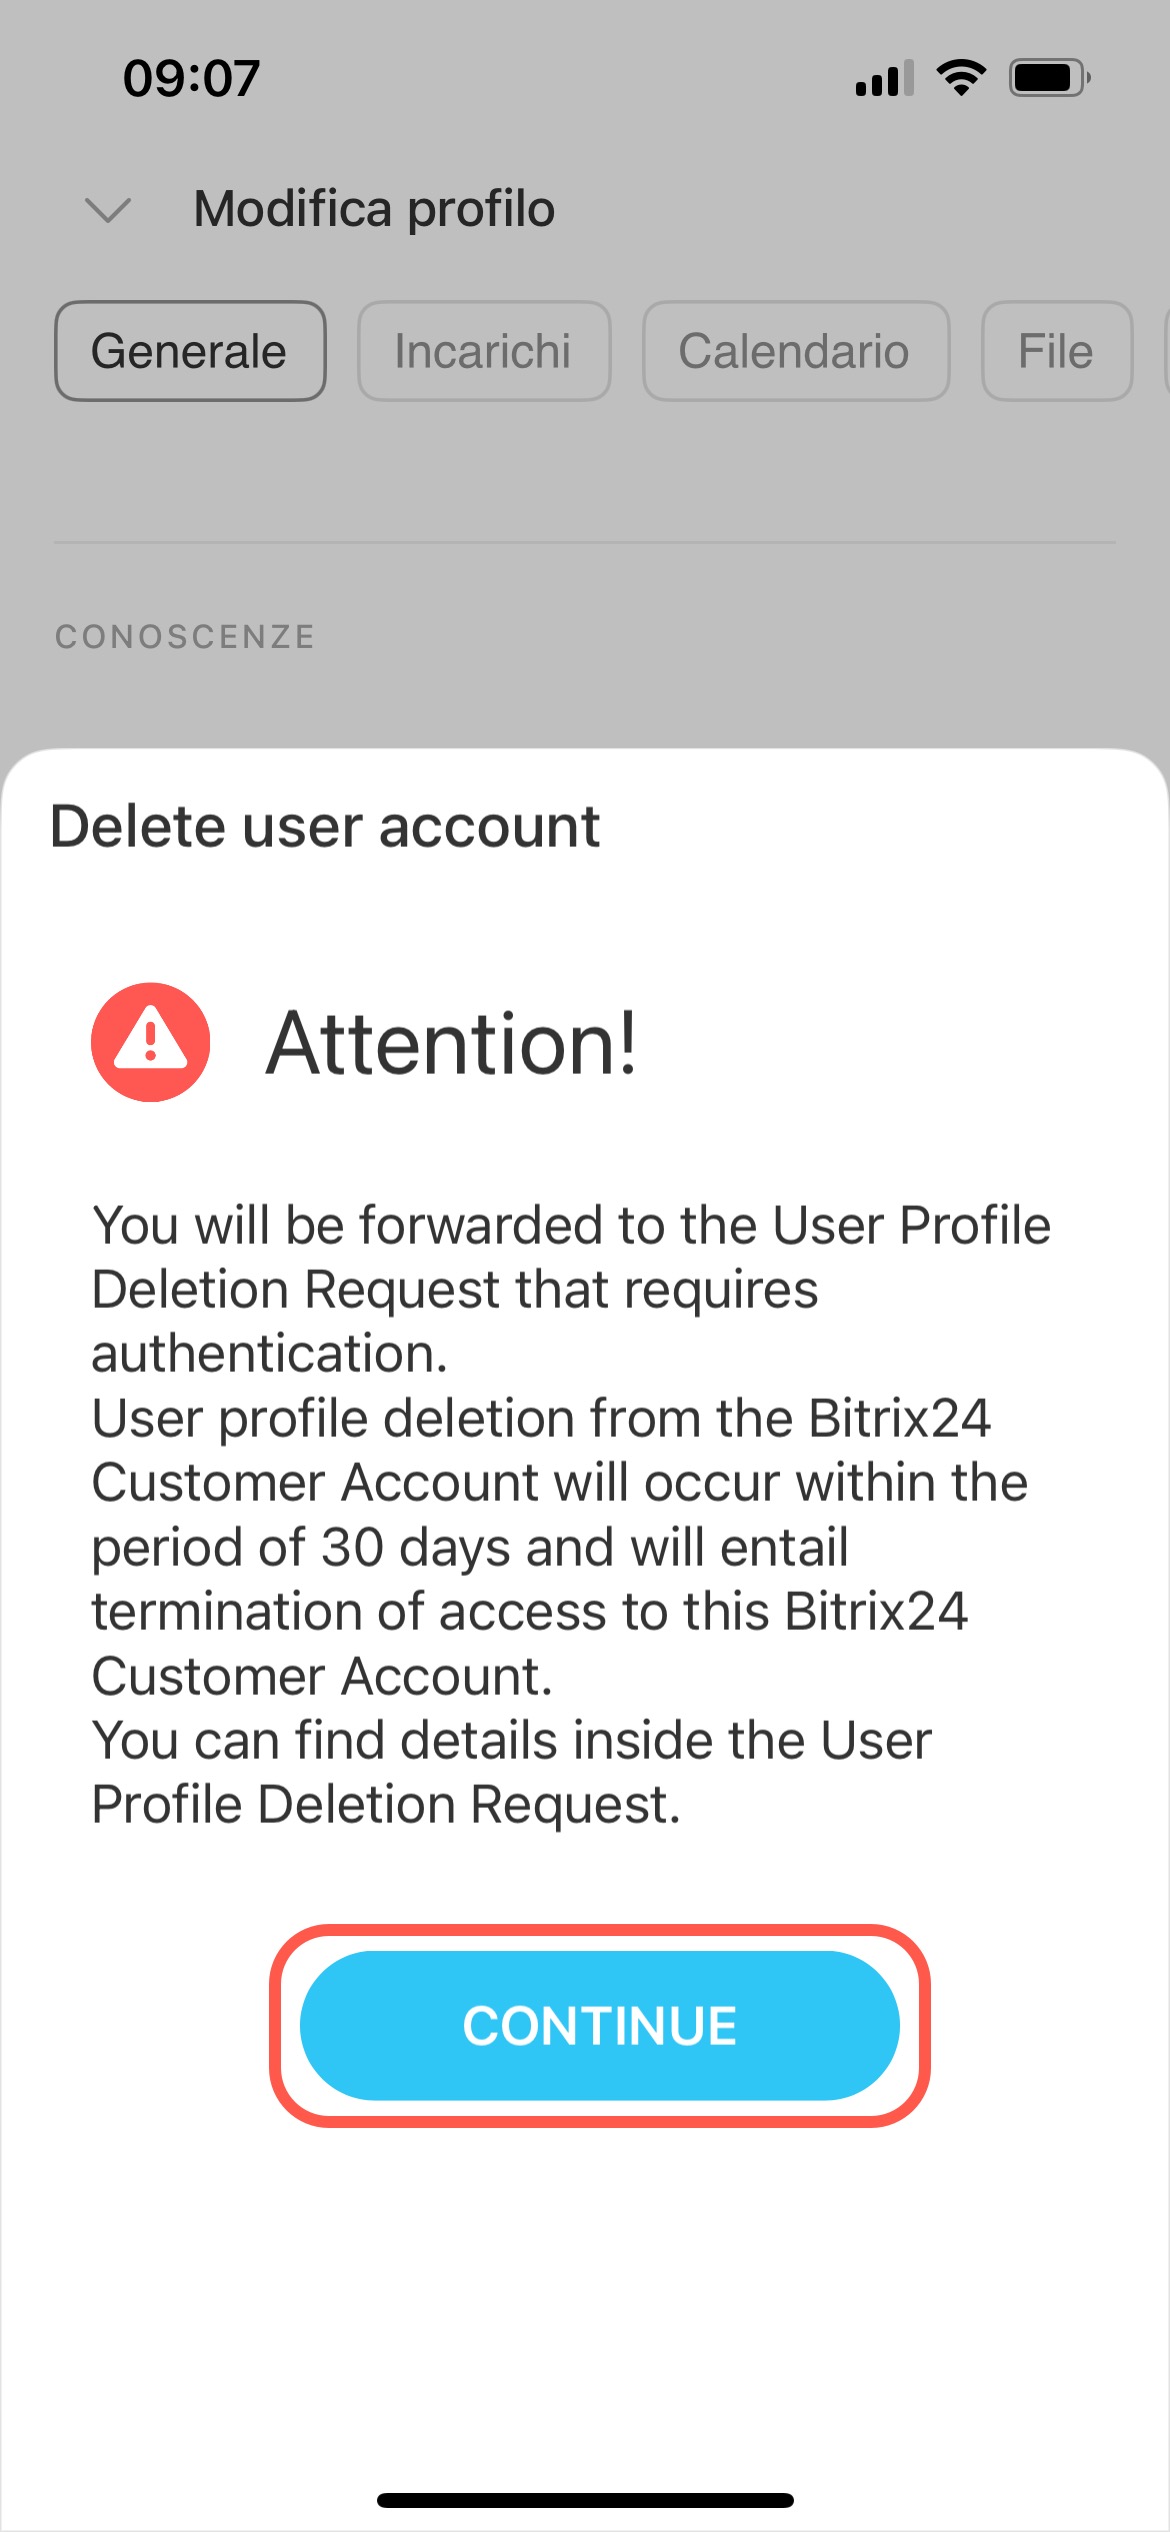The height and width of the screenshot is (2532, 1170).
Task: Tap the cut-off tab after File
Action: (1165, 352)
